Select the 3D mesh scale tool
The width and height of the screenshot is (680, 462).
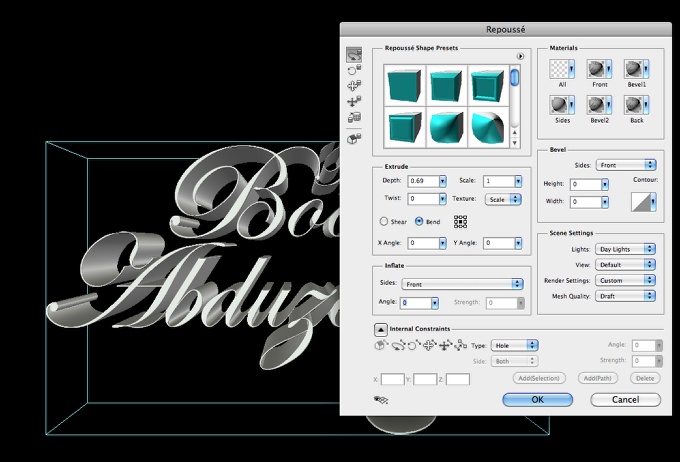[353, 118]
